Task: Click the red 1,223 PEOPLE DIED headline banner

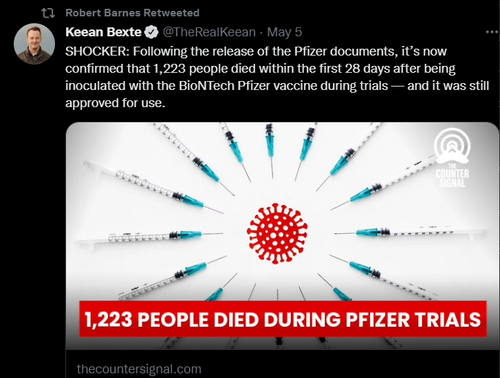Action: click(283, 319)
